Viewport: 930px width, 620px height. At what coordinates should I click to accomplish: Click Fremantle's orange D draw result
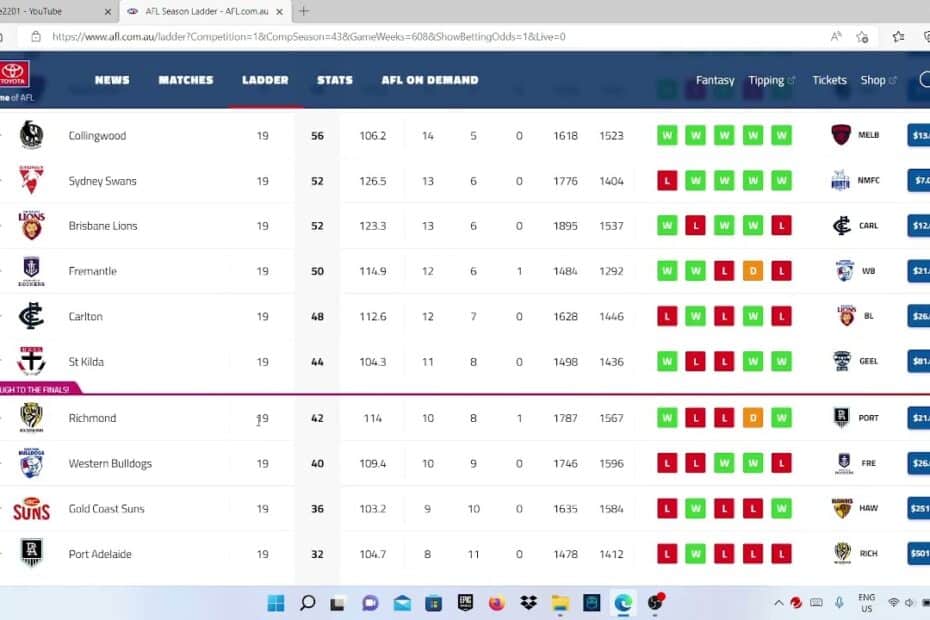click(x=753, y=271)
